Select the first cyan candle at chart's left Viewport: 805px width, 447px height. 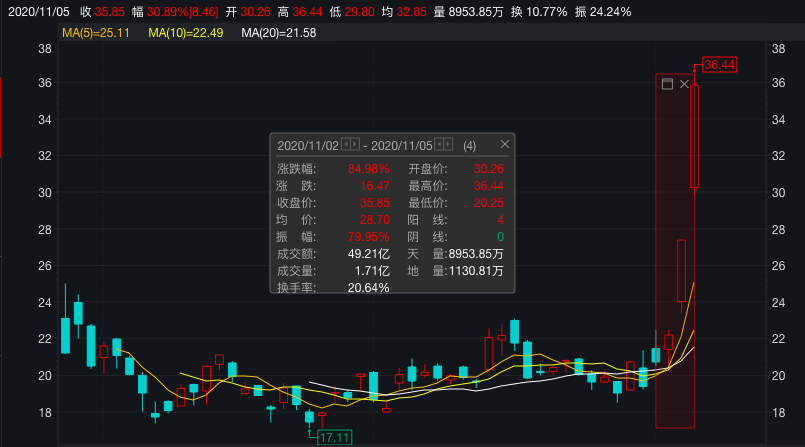65,335
